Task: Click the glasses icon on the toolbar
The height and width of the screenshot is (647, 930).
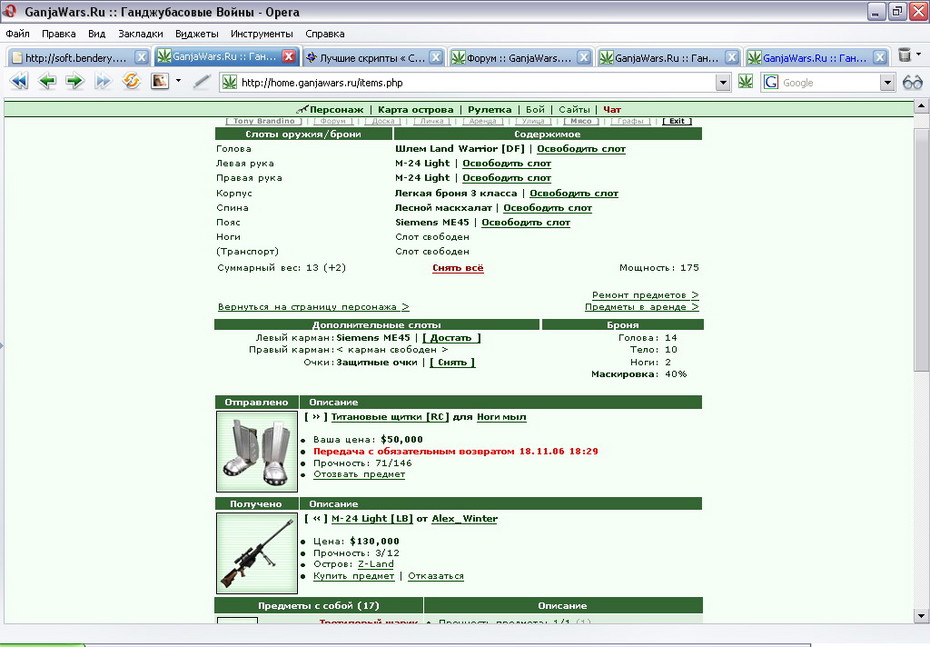Action: point(912,82)
